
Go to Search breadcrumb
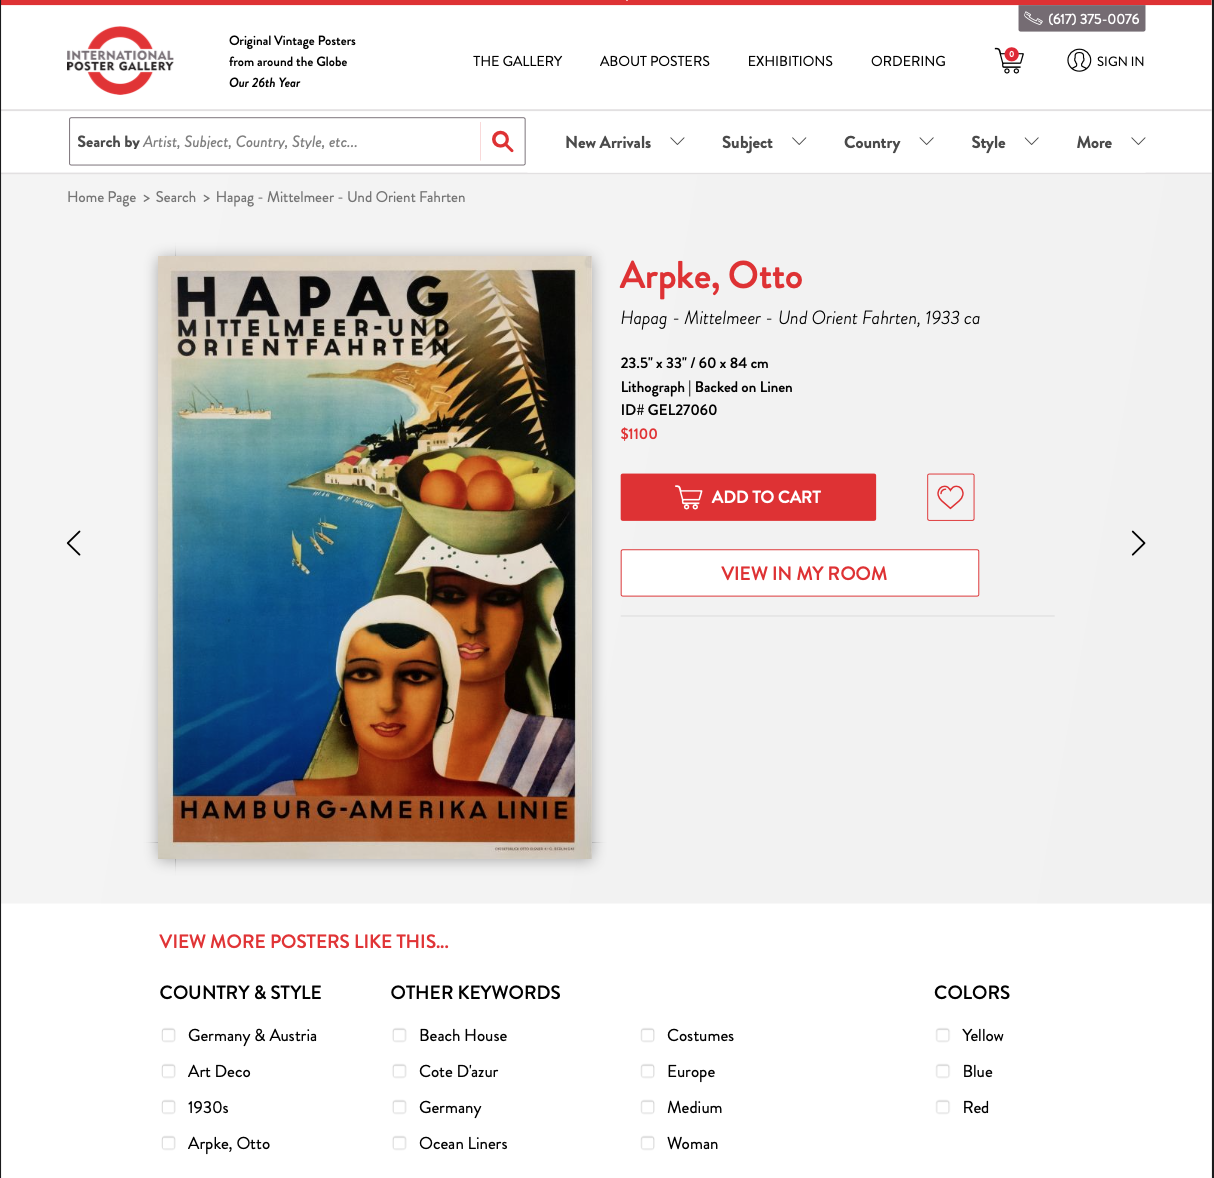(x=176, y=197)
